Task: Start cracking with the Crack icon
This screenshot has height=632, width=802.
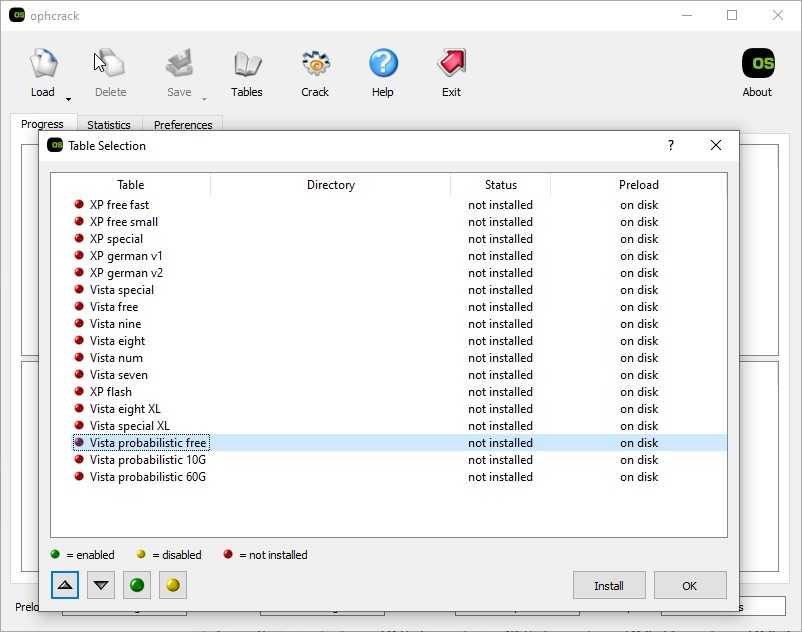Action: [x=315, y=66]
